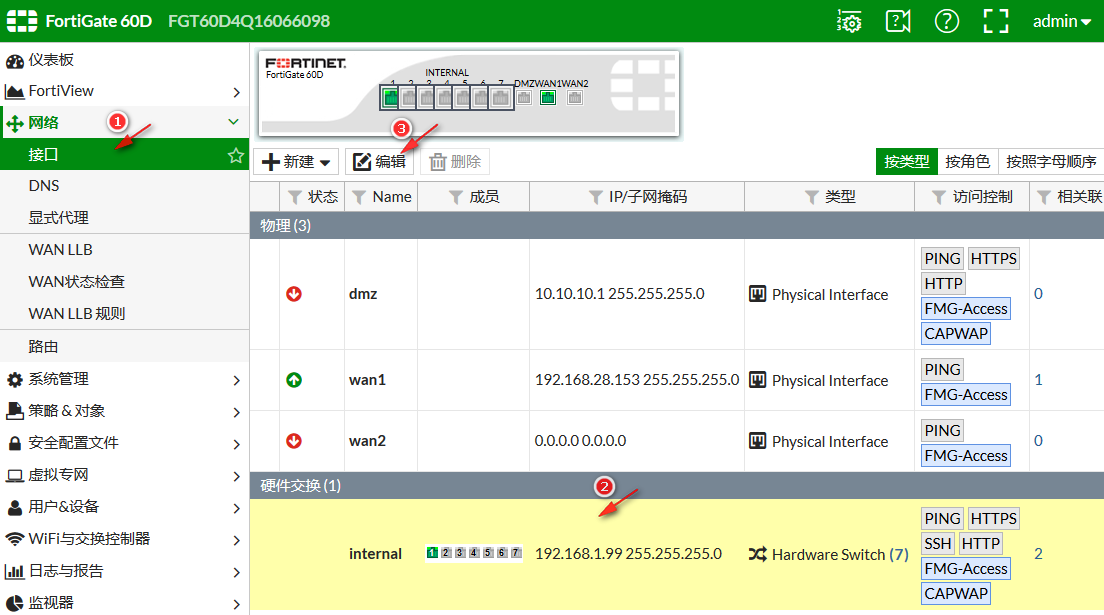
Task: Expand the 日志与报告 menu
Action: (125, 571)
